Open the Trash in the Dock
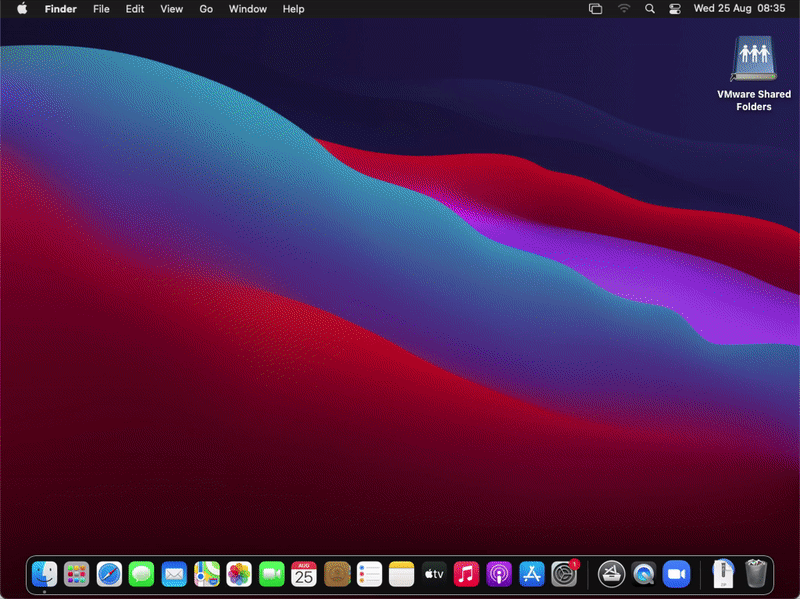Image resolution: width=800 pixels, height=599 pixels. pyautogui.click(x=756, y=574)
